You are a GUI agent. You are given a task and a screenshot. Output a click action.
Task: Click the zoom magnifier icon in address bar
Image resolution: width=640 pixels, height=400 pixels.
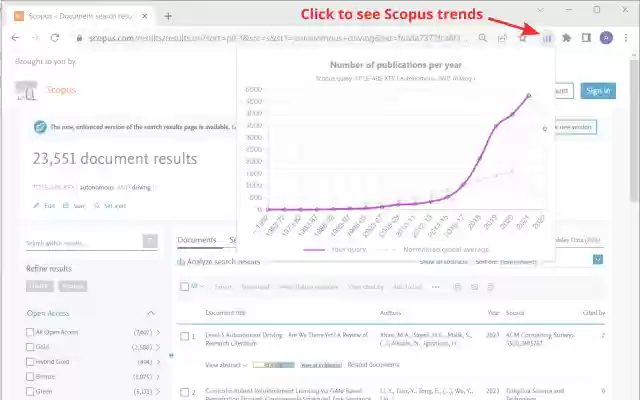[482, 38]
